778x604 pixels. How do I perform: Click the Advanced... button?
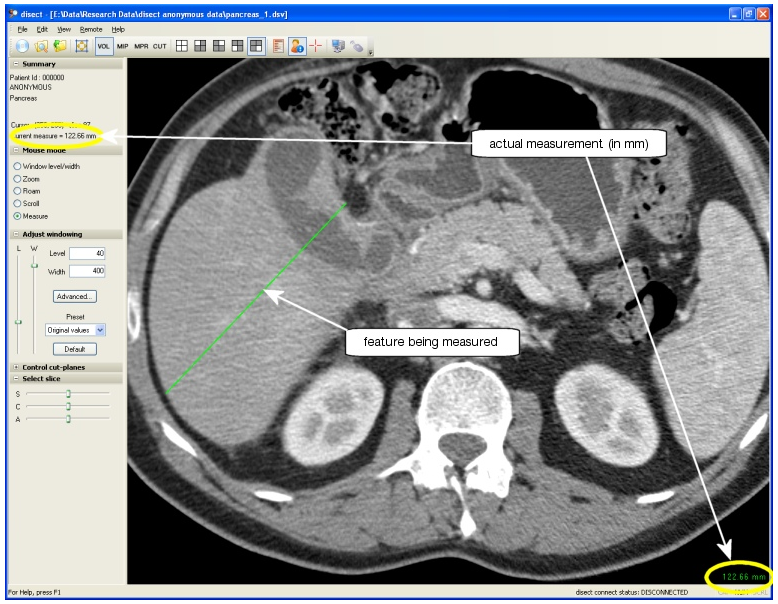point(75,296)
